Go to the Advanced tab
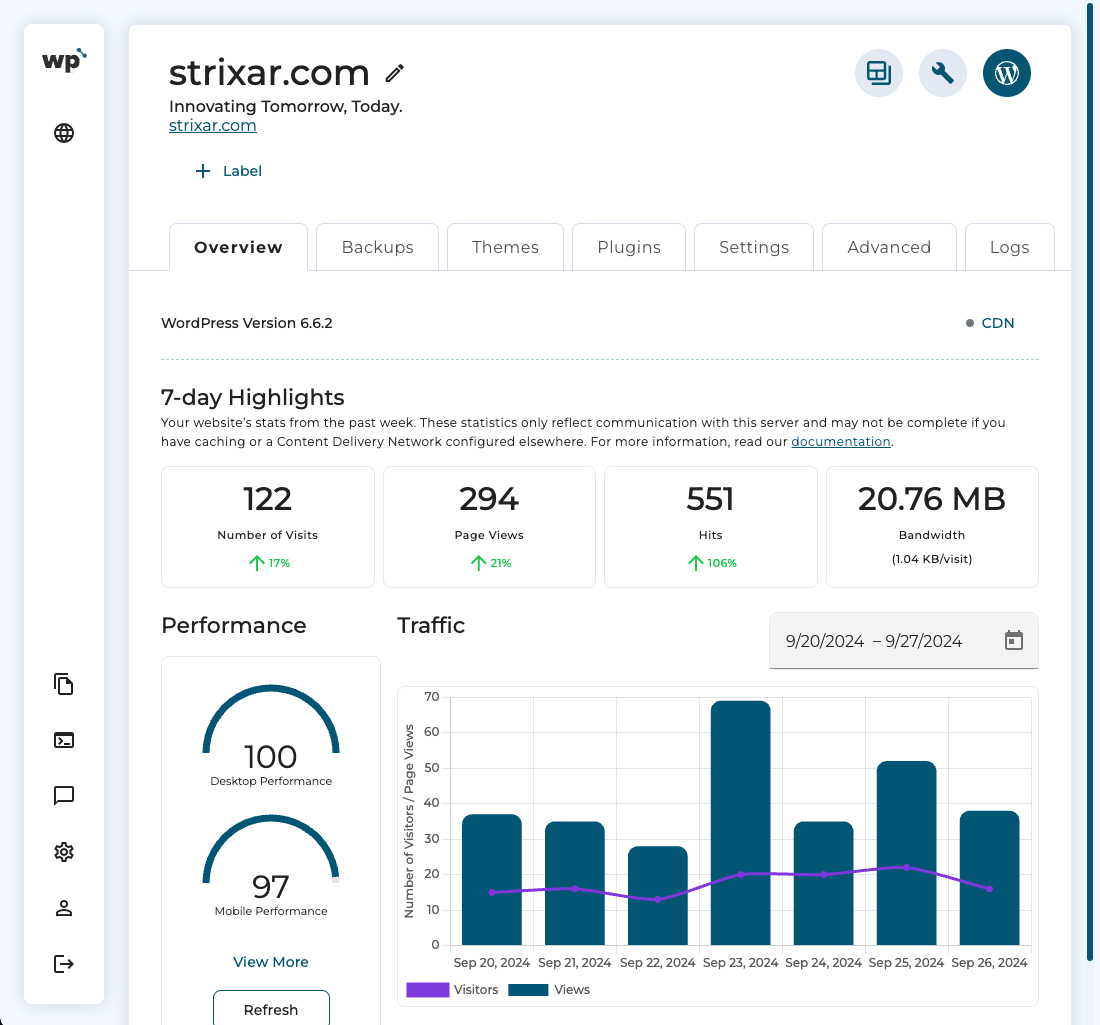1100x1025 pixels. tap(889, 247)
